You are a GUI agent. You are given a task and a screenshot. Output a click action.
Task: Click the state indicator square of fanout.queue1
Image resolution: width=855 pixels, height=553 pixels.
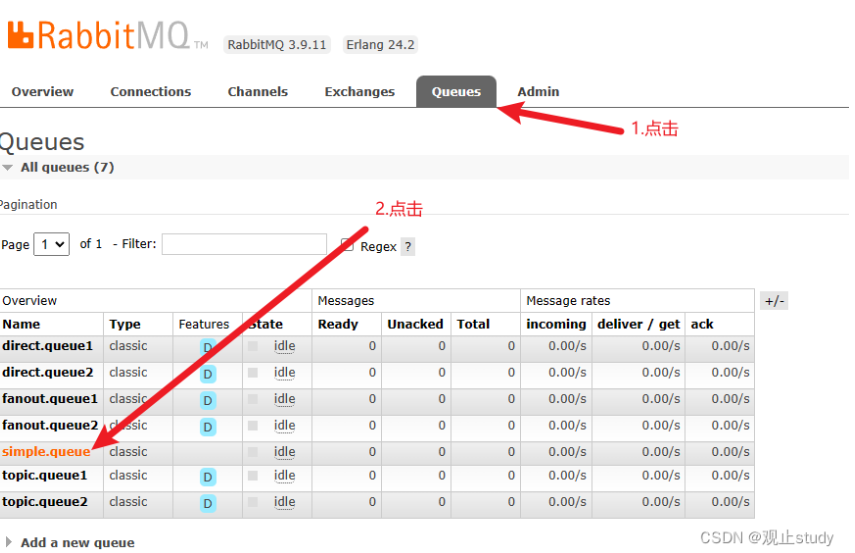tap(253, 399)
